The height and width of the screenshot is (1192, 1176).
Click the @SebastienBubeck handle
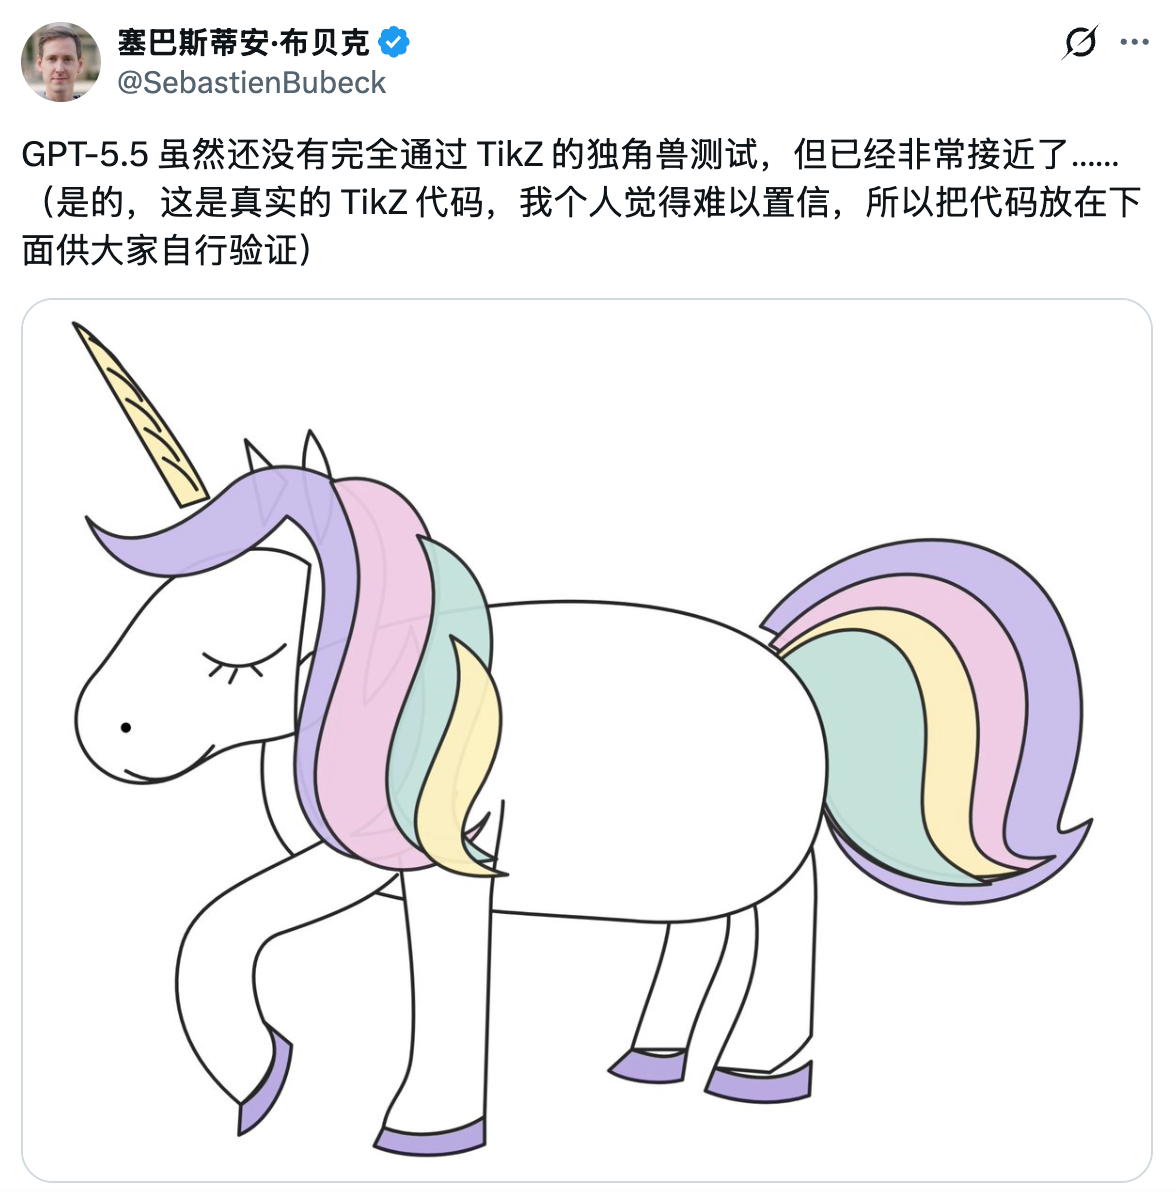[x=252, y=82]
